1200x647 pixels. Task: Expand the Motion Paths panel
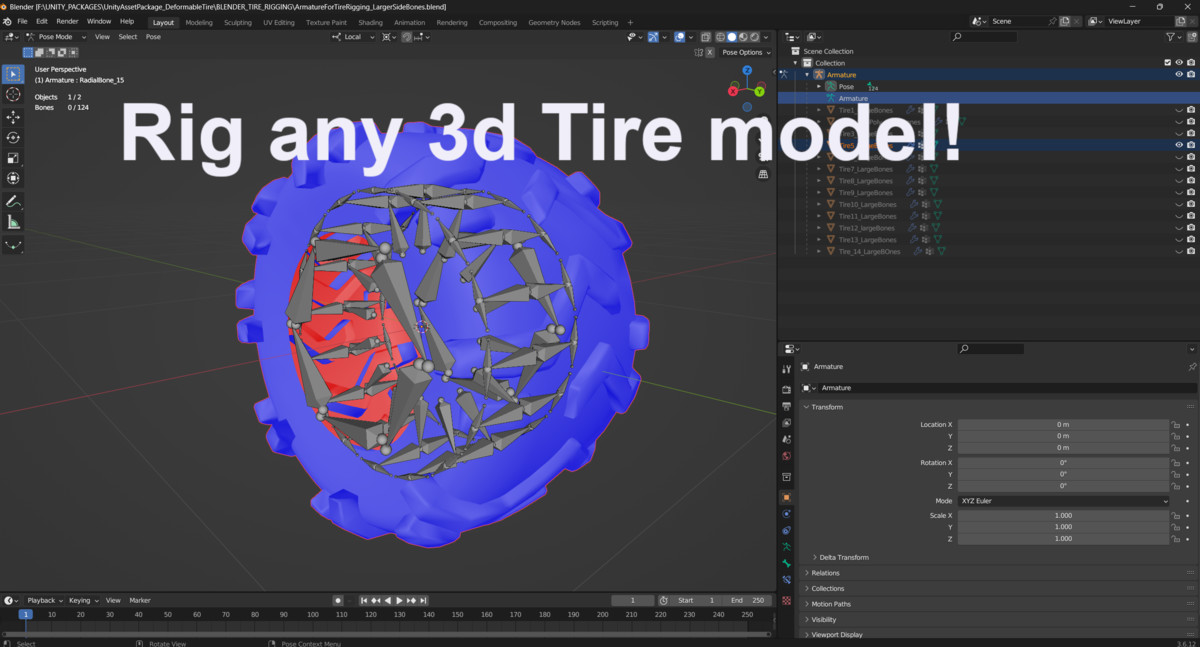831,604
